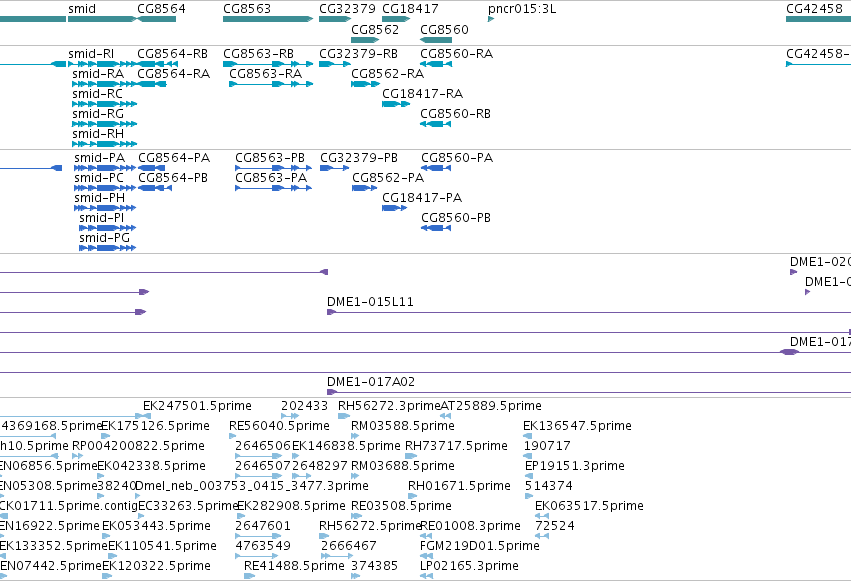Click EST EK247501.5prime

tap(197, 406)
